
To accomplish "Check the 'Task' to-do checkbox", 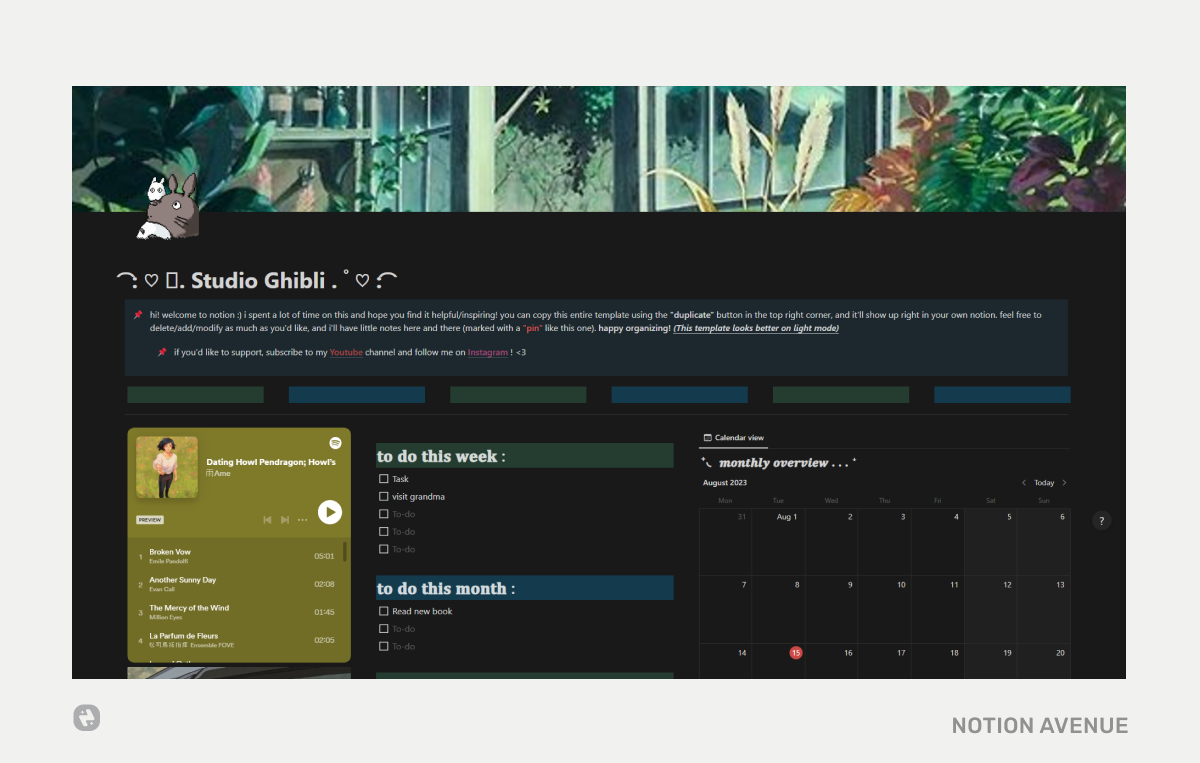I will point(384,479).
